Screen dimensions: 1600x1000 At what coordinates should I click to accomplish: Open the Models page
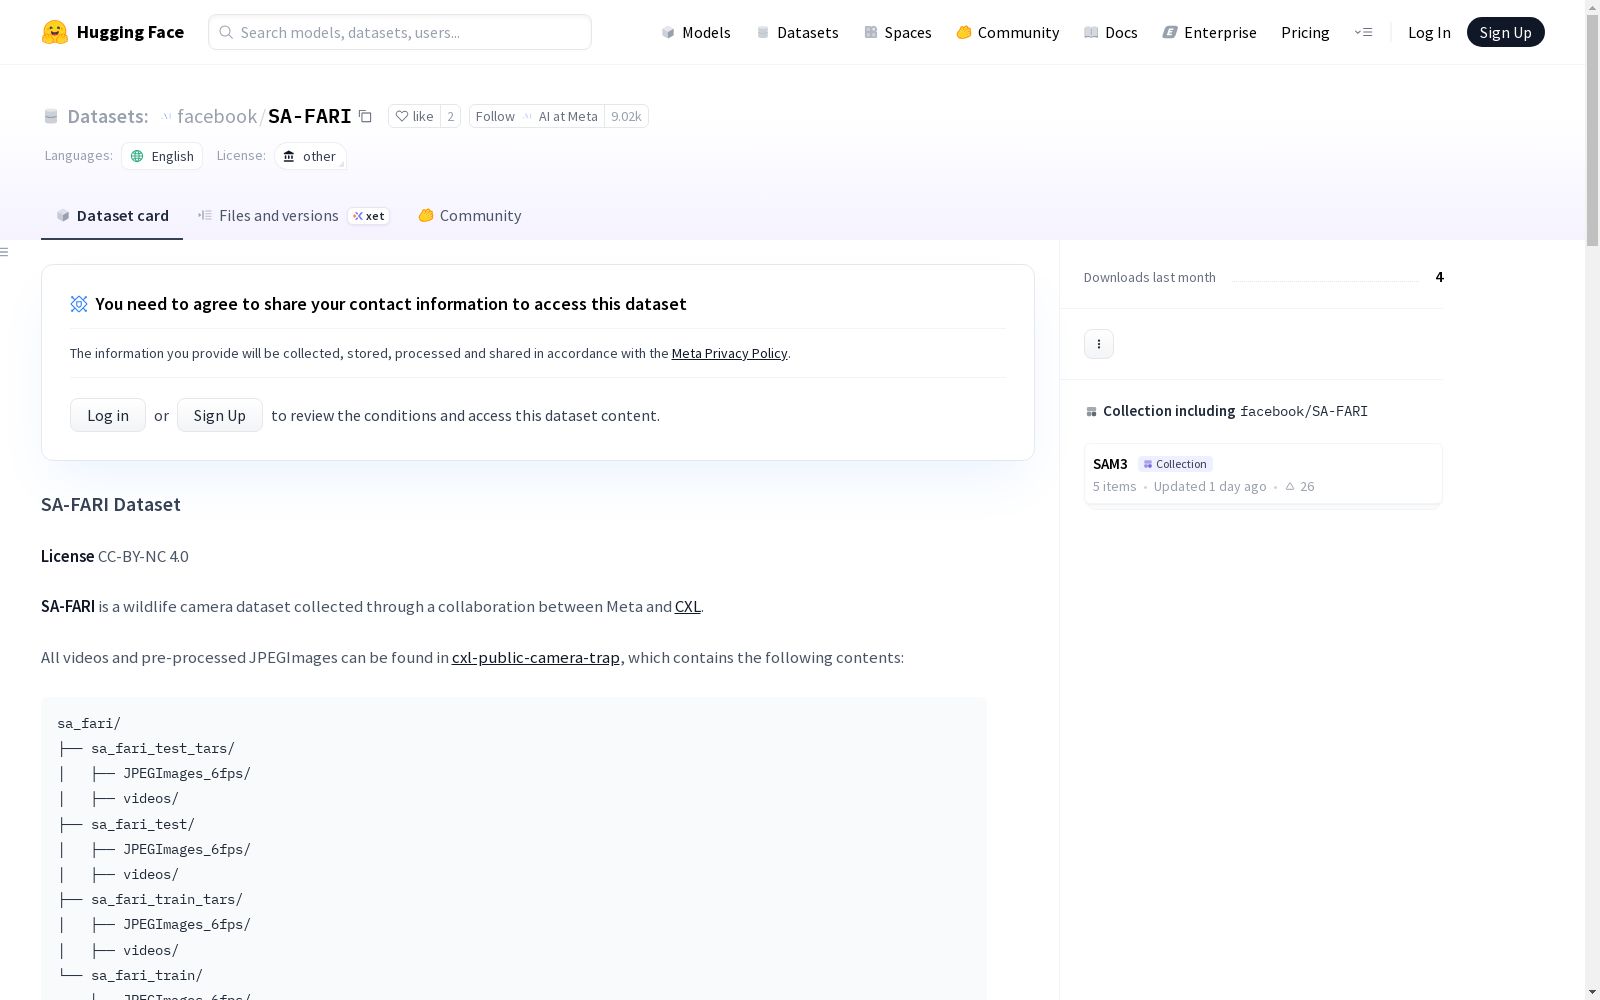pos(696,32)
